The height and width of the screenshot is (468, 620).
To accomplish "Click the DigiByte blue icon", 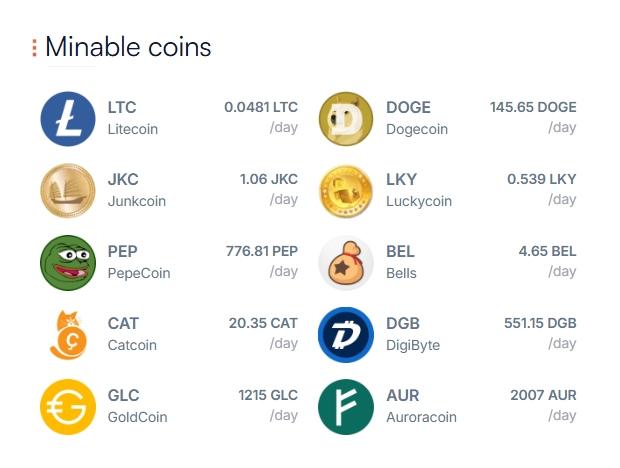I will click(345, 335).
